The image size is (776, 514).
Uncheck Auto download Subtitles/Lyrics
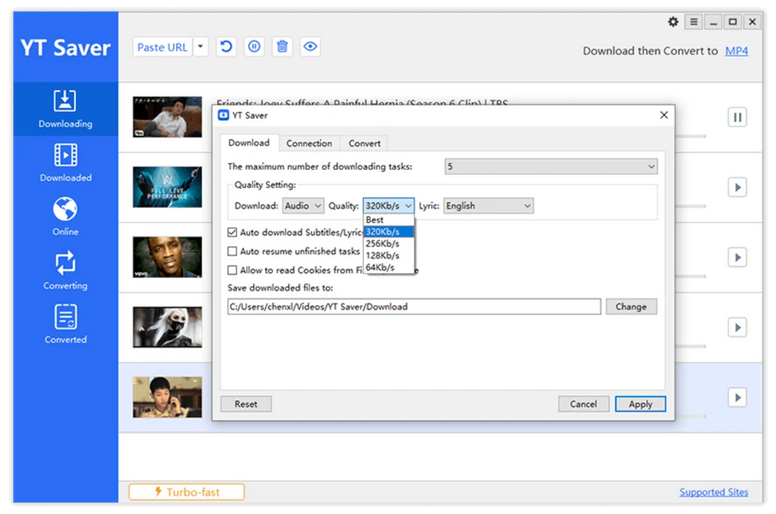click(232, 232)
